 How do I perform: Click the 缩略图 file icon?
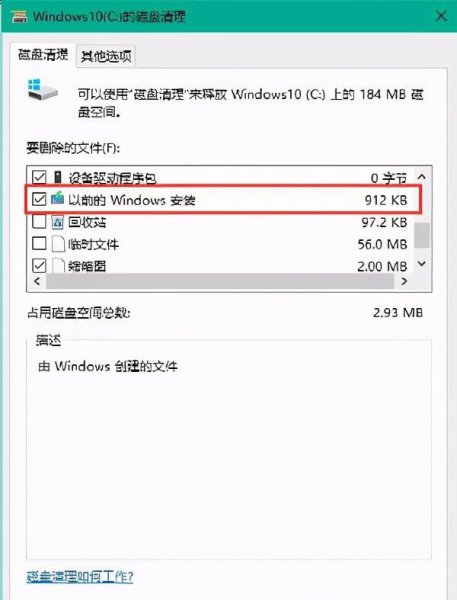point(58,265)
